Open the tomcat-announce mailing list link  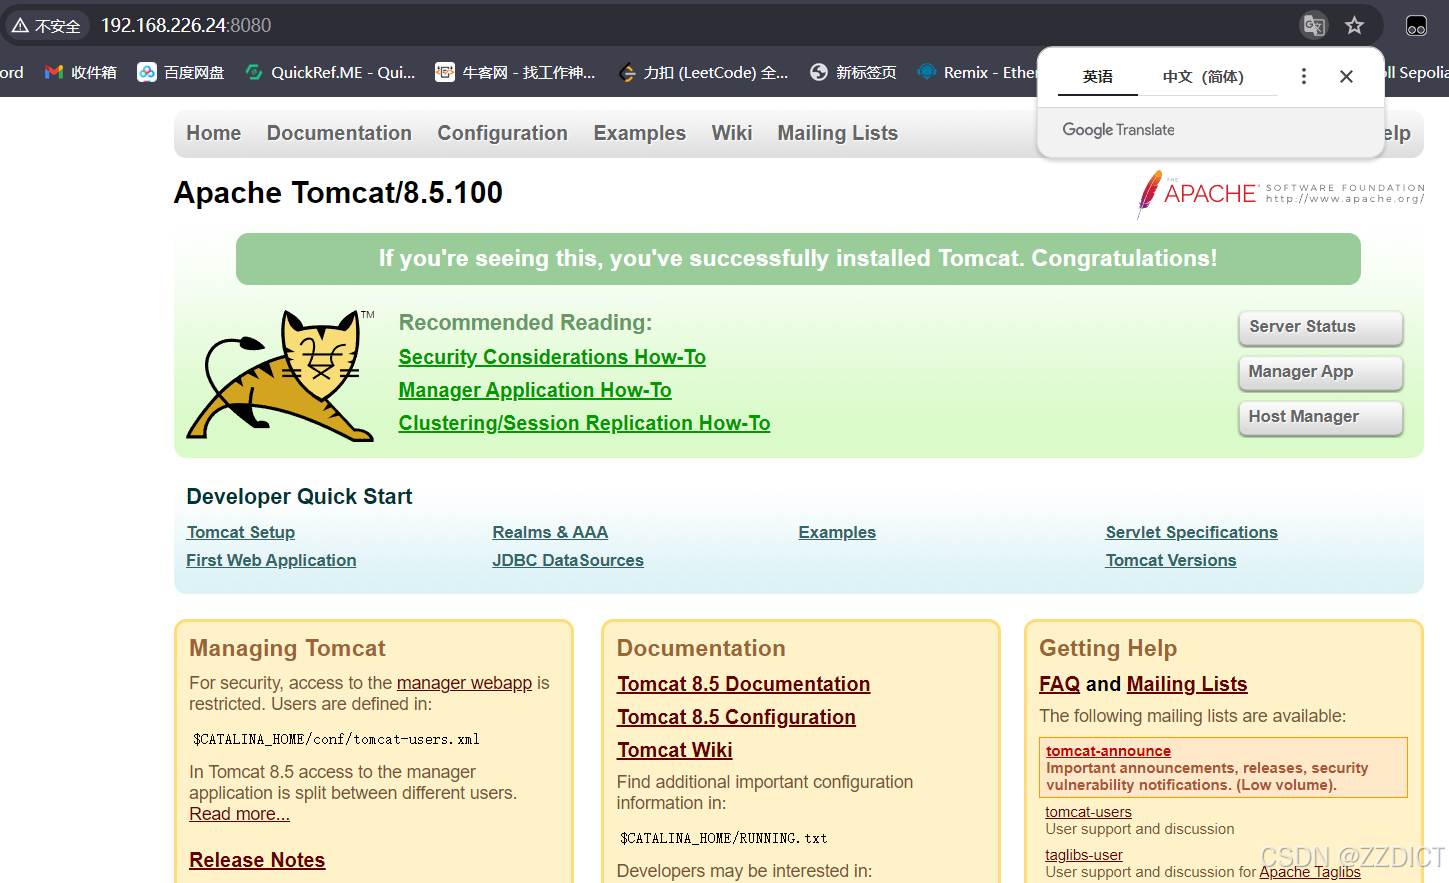click(x=1108, y=751)
